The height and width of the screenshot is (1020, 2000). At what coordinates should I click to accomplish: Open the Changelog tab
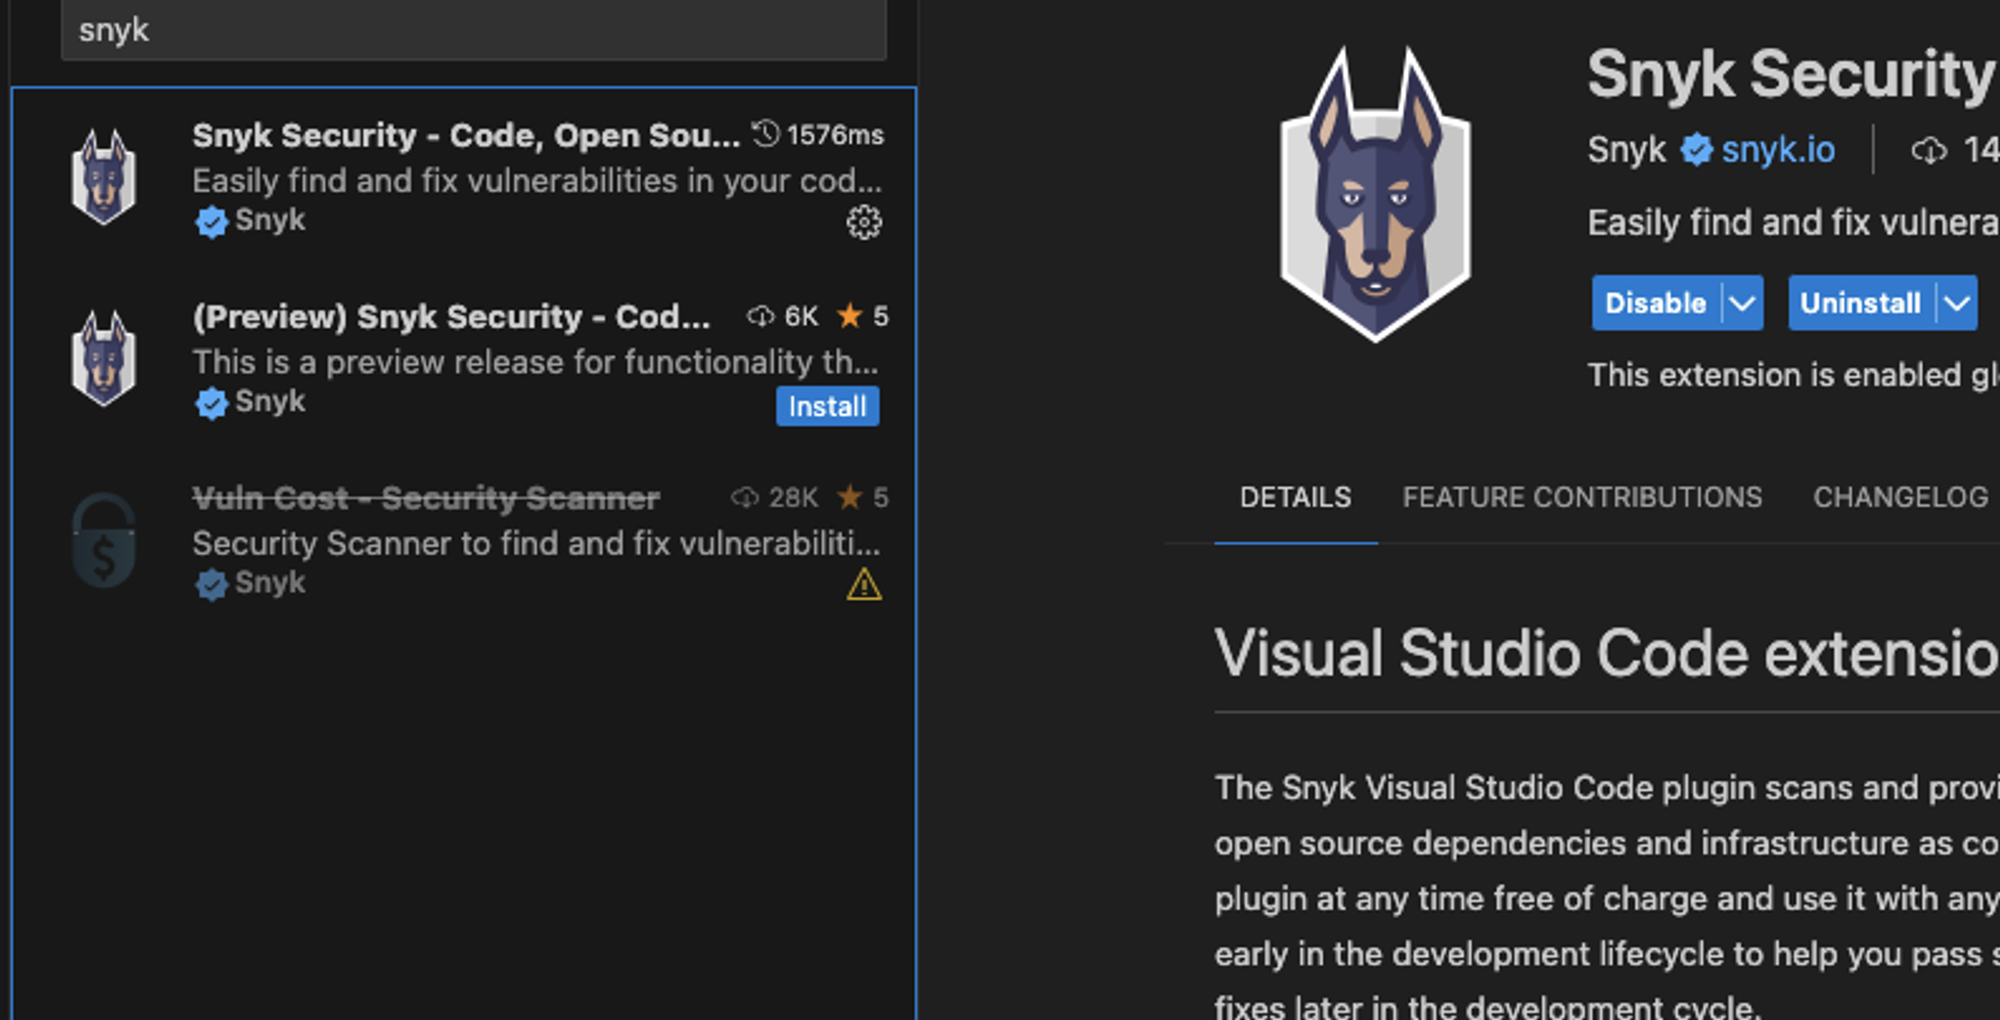pyautogui.click(x=1900, y=497)
